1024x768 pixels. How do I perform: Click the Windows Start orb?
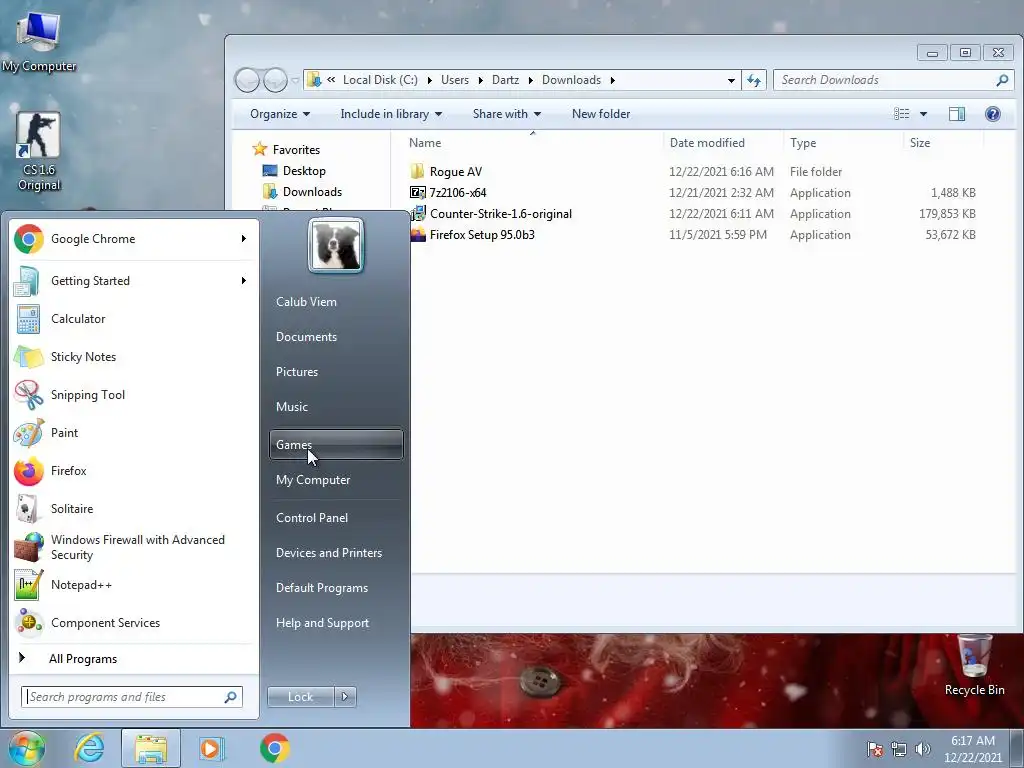click(26, 748)
